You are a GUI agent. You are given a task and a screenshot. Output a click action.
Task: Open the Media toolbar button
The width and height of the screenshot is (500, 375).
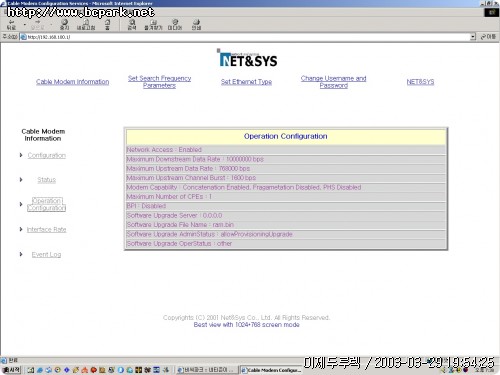(175, 24)
